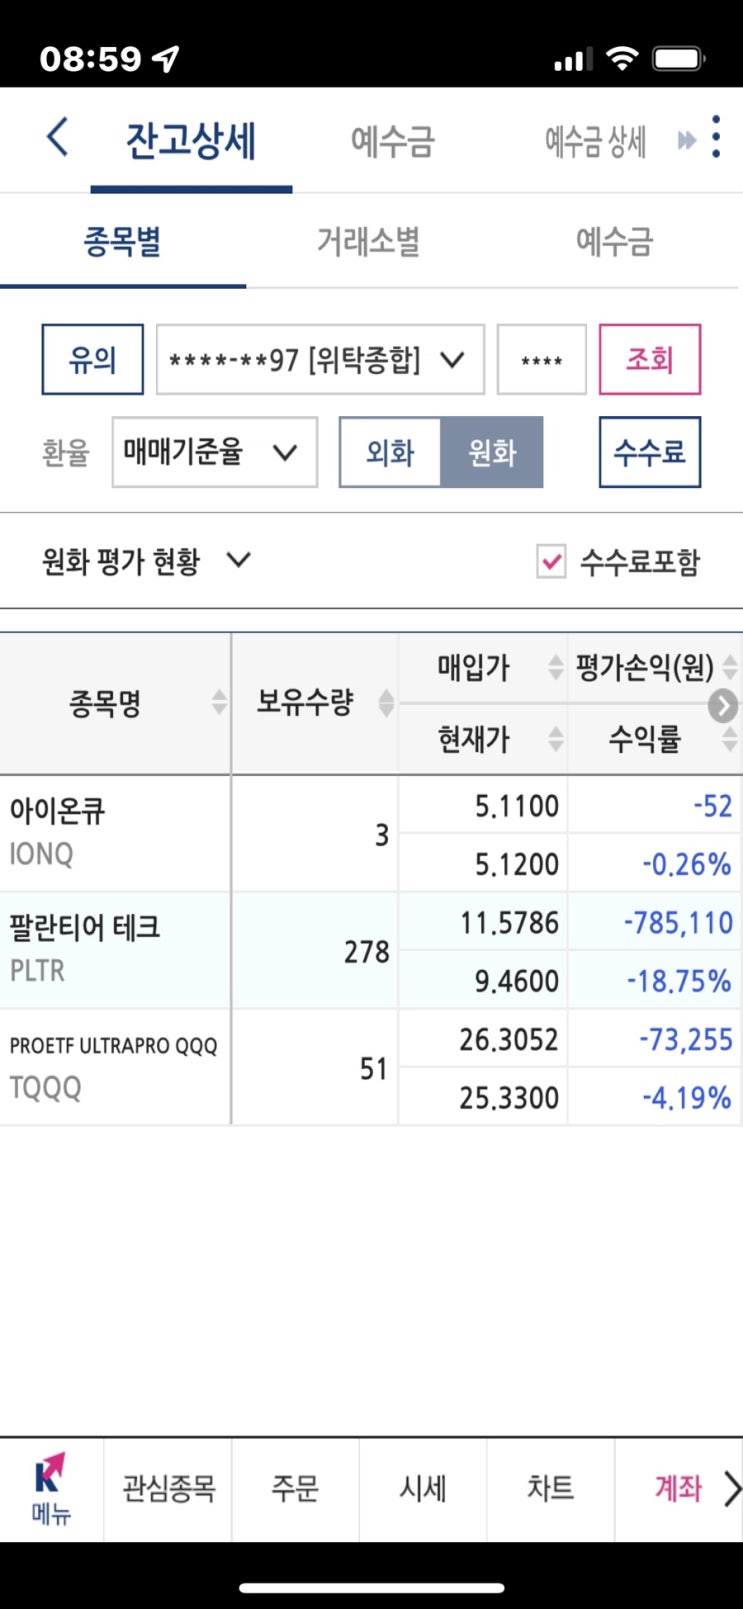Open 주문 in bottom bar
Viewport: 743px width, 1609px height.
295,1489
